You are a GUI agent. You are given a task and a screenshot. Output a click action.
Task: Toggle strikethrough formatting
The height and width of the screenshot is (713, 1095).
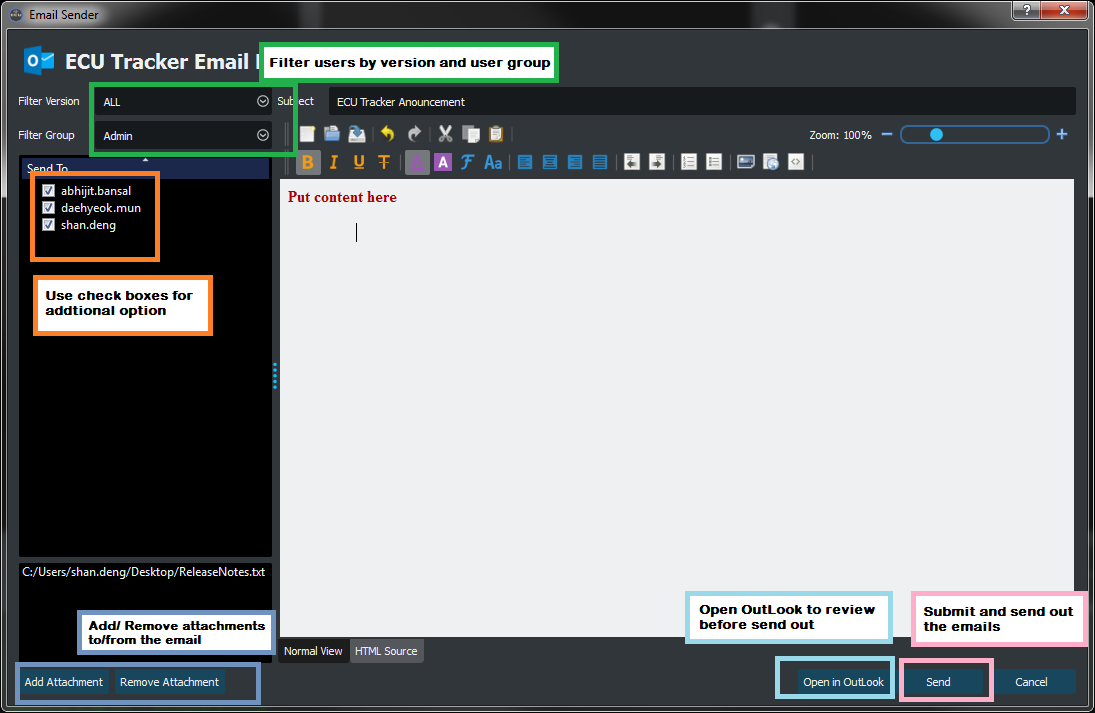click(x=384, y=162)
